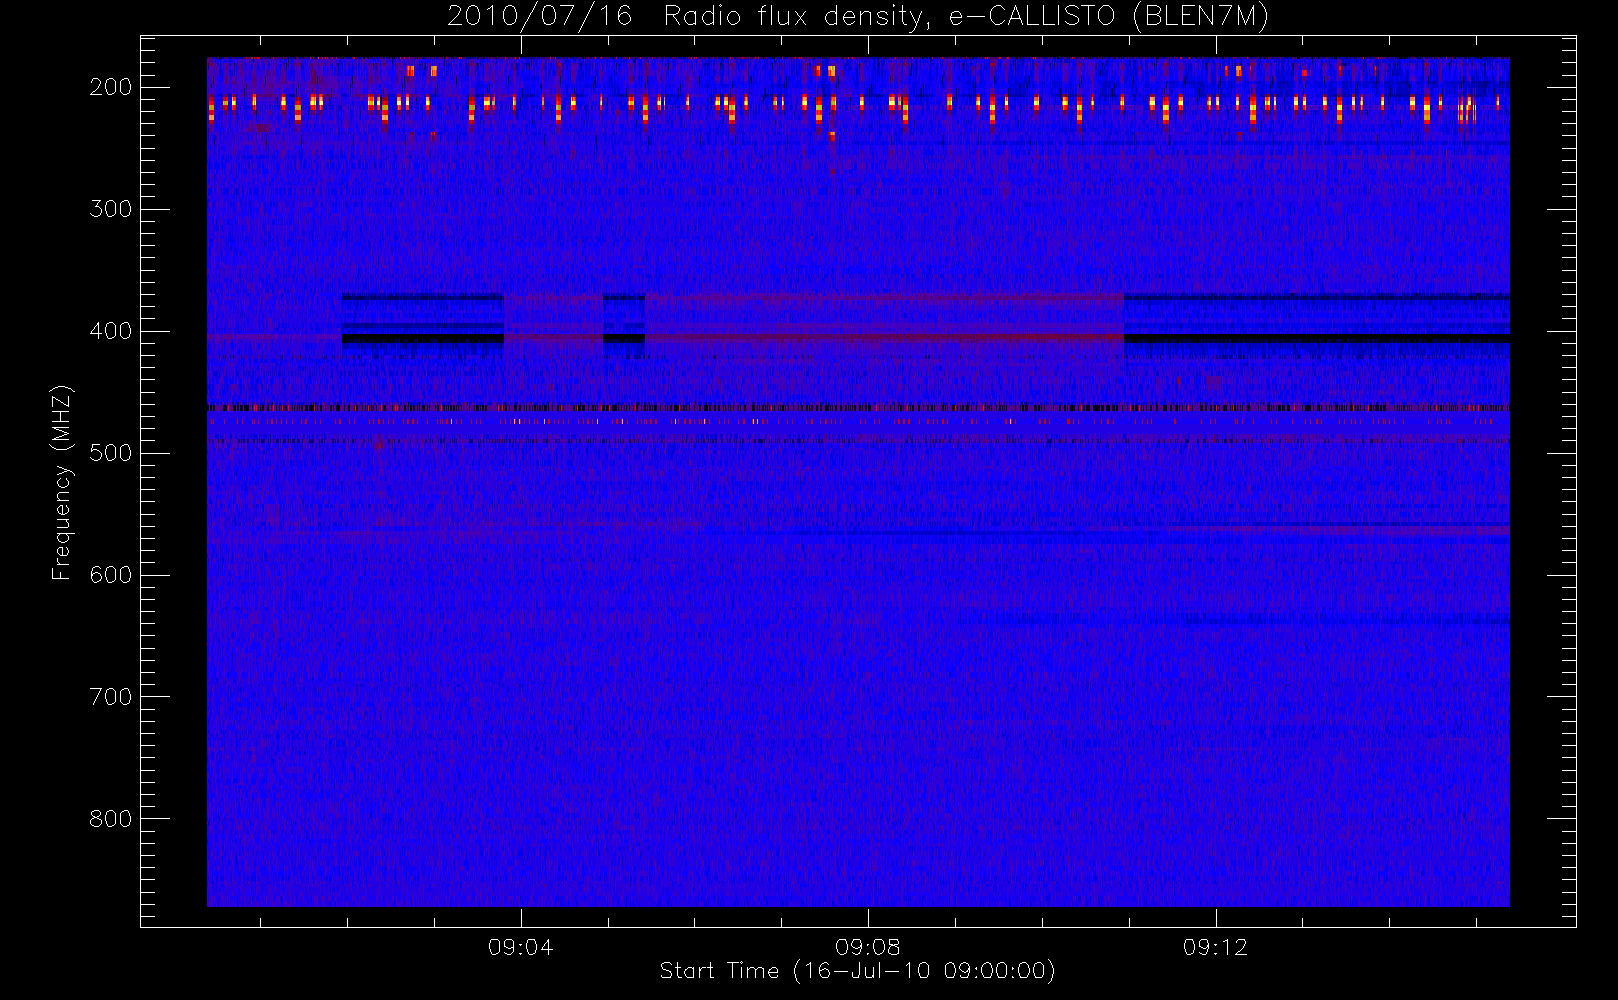Click the 'Frequency (MHz)' axis label
Image resolution: width=1618 pixels, height=1000 pixels.
(62, 482)
